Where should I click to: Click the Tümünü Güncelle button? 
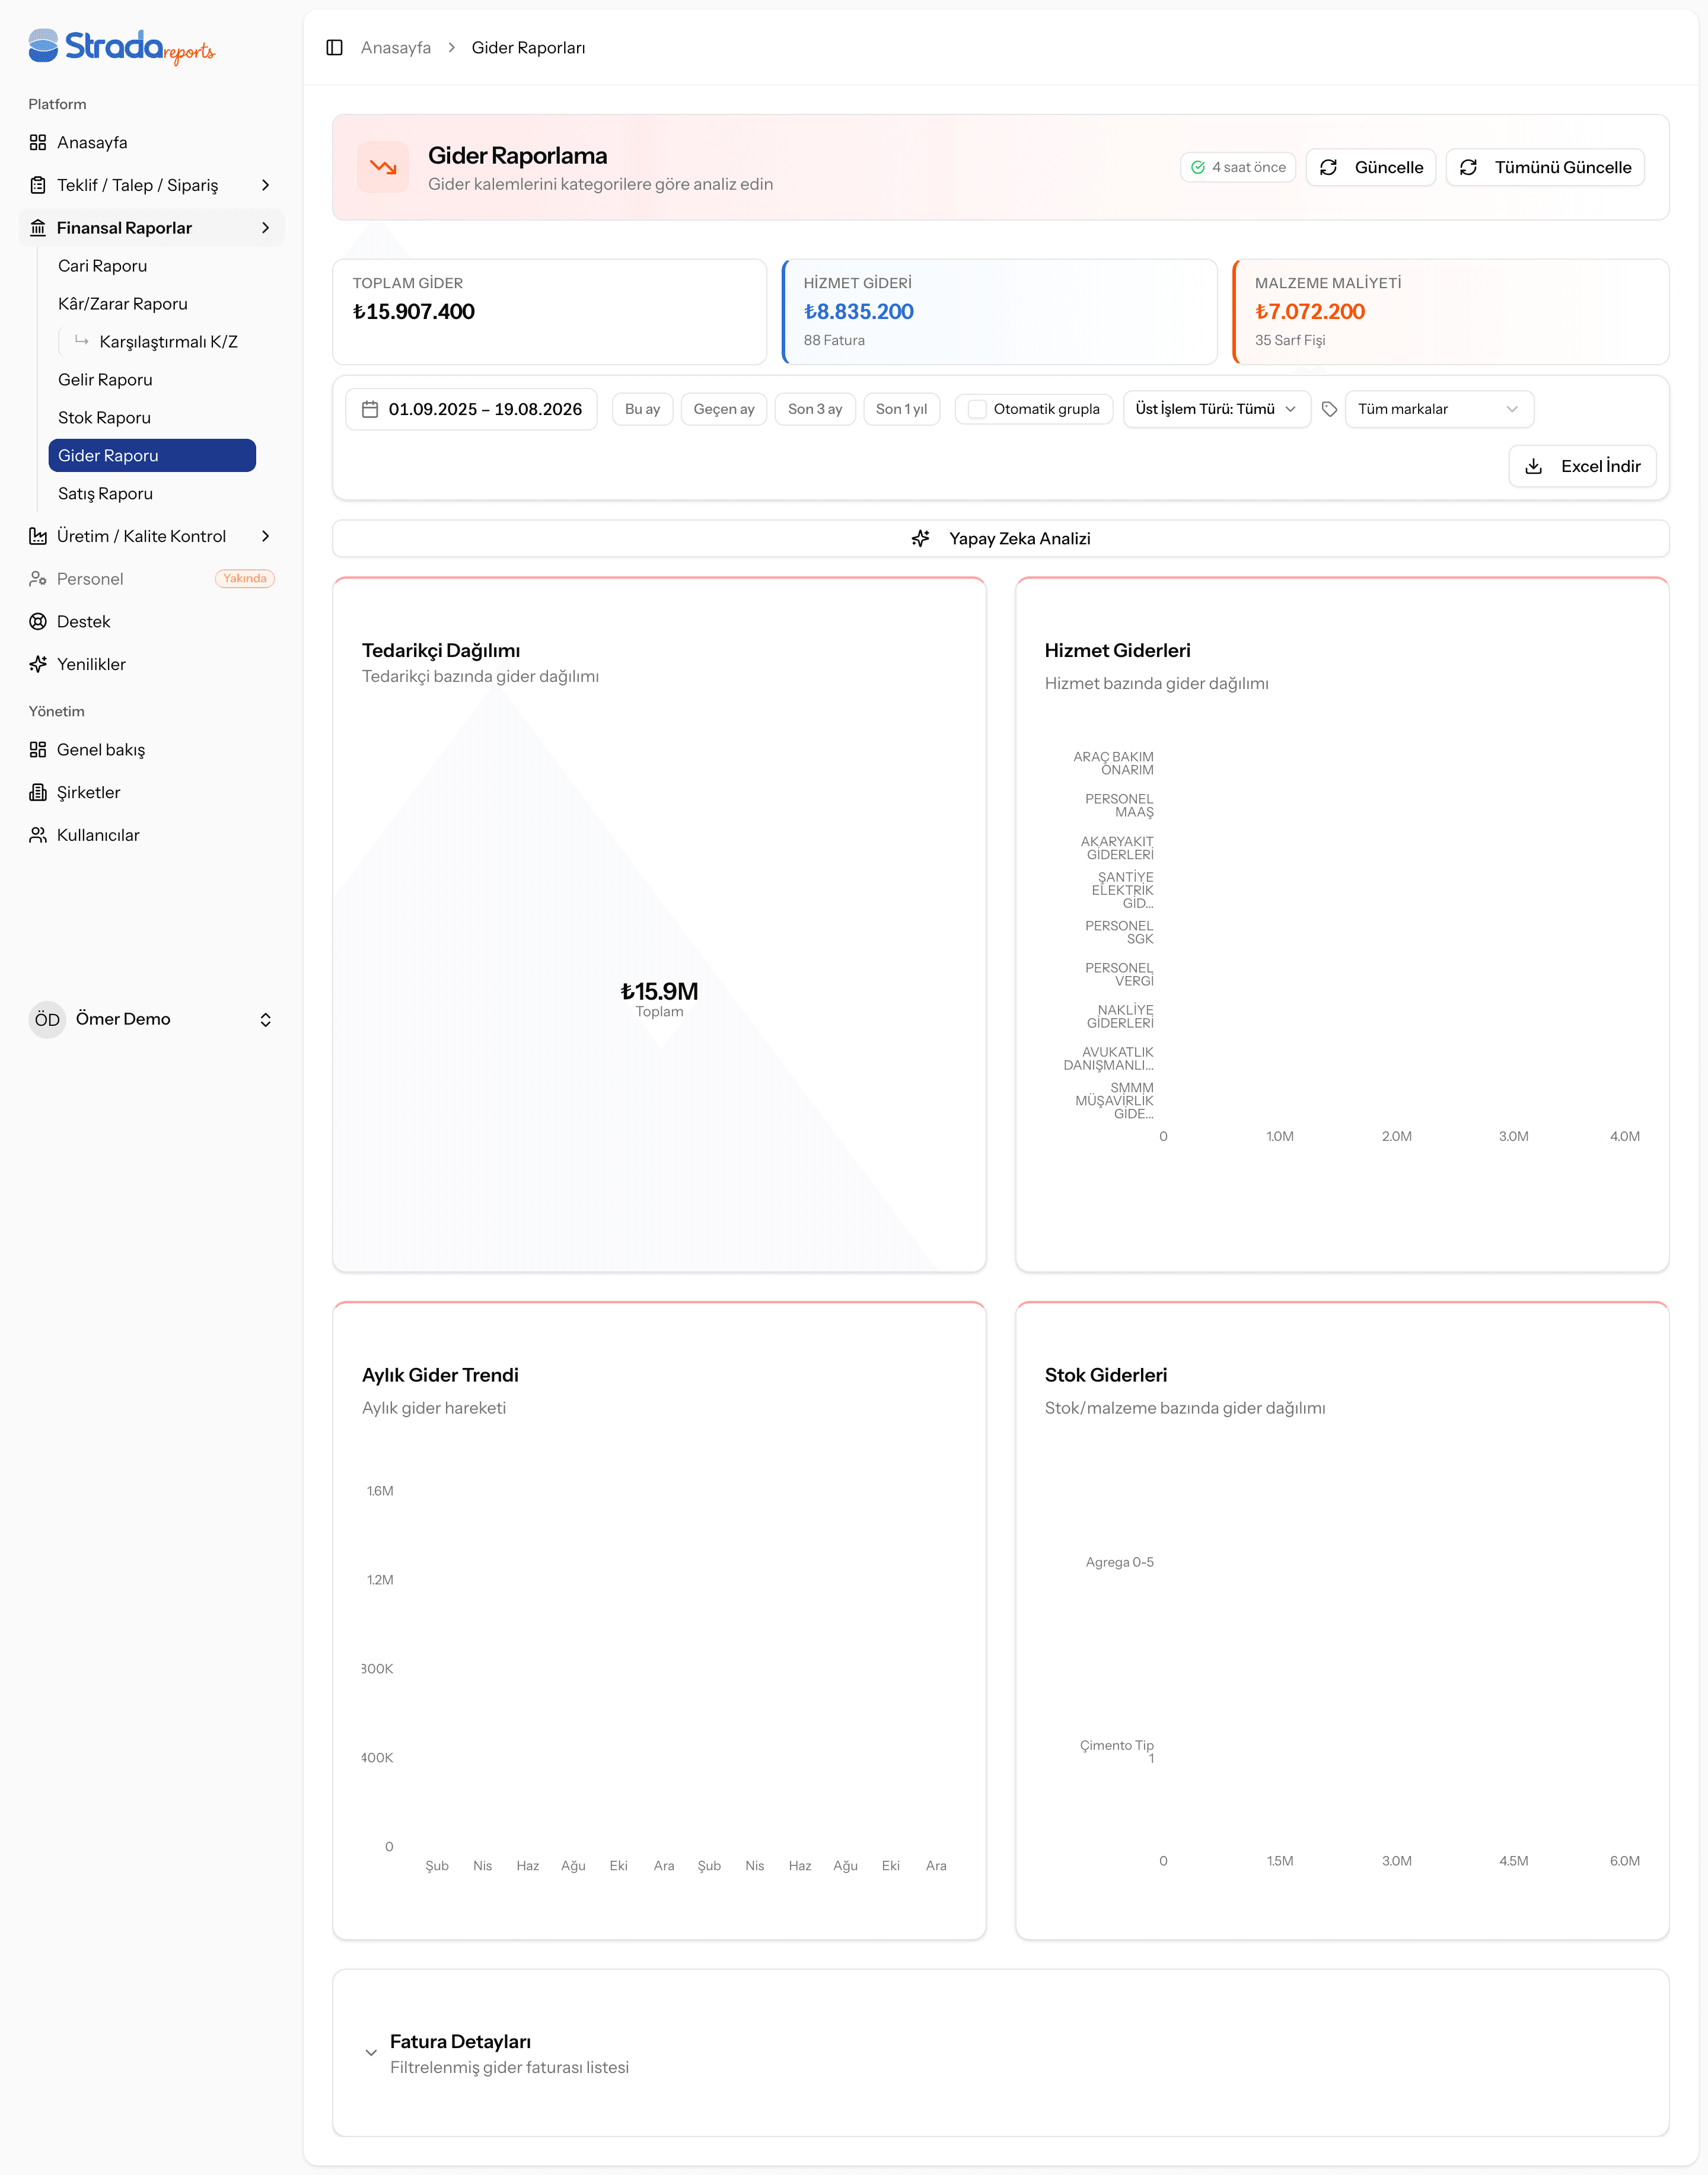1545,168
